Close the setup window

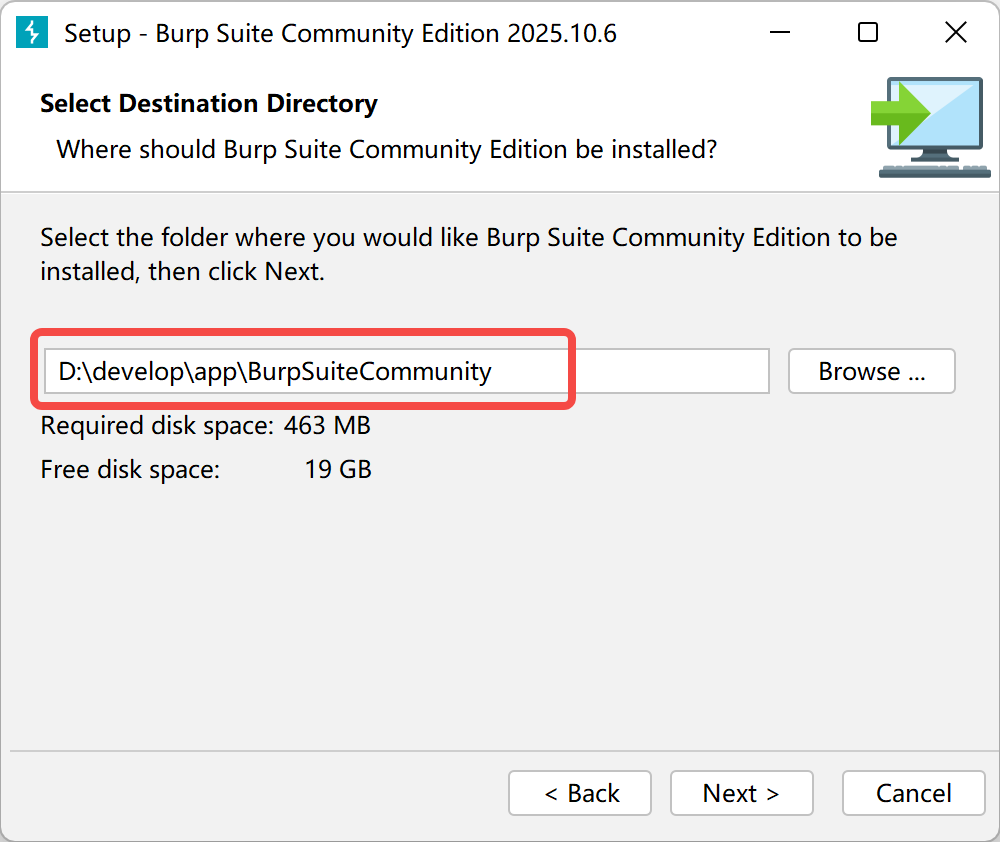point(955,32)
